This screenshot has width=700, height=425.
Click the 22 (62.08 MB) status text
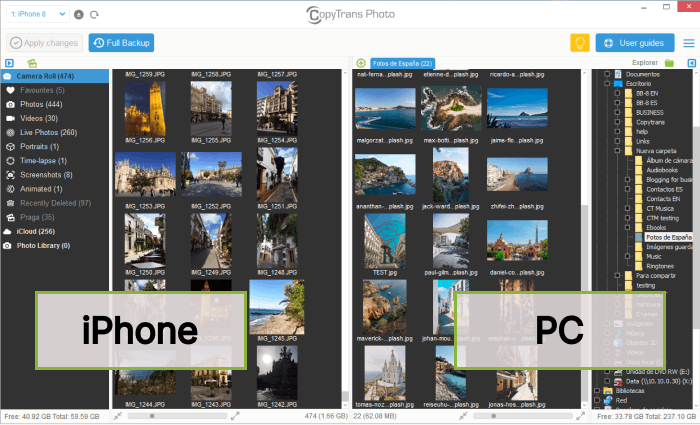tap(375, 416)
